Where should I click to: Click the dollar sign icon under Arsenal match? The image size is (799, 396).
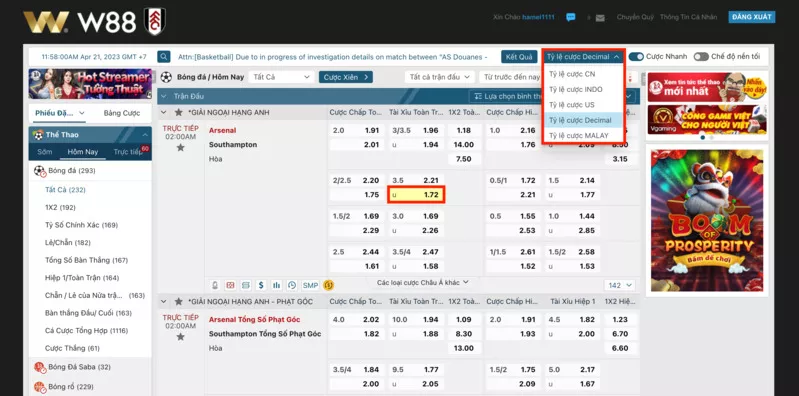click(x=261, y=285)
